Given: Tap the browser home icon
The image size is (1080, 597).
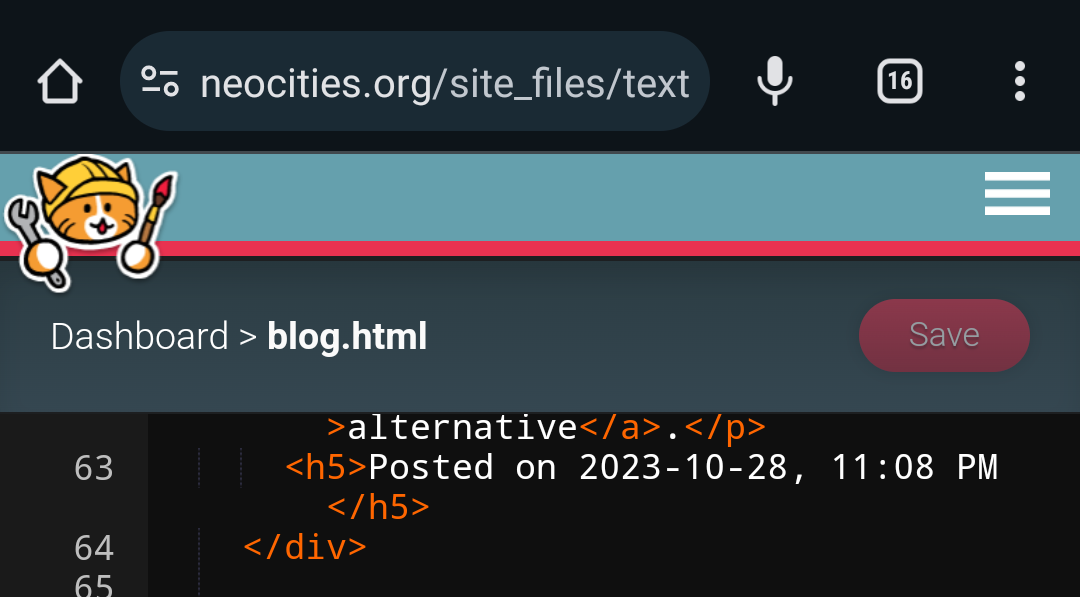Looking at the screenshot, I should pos(60,81).
